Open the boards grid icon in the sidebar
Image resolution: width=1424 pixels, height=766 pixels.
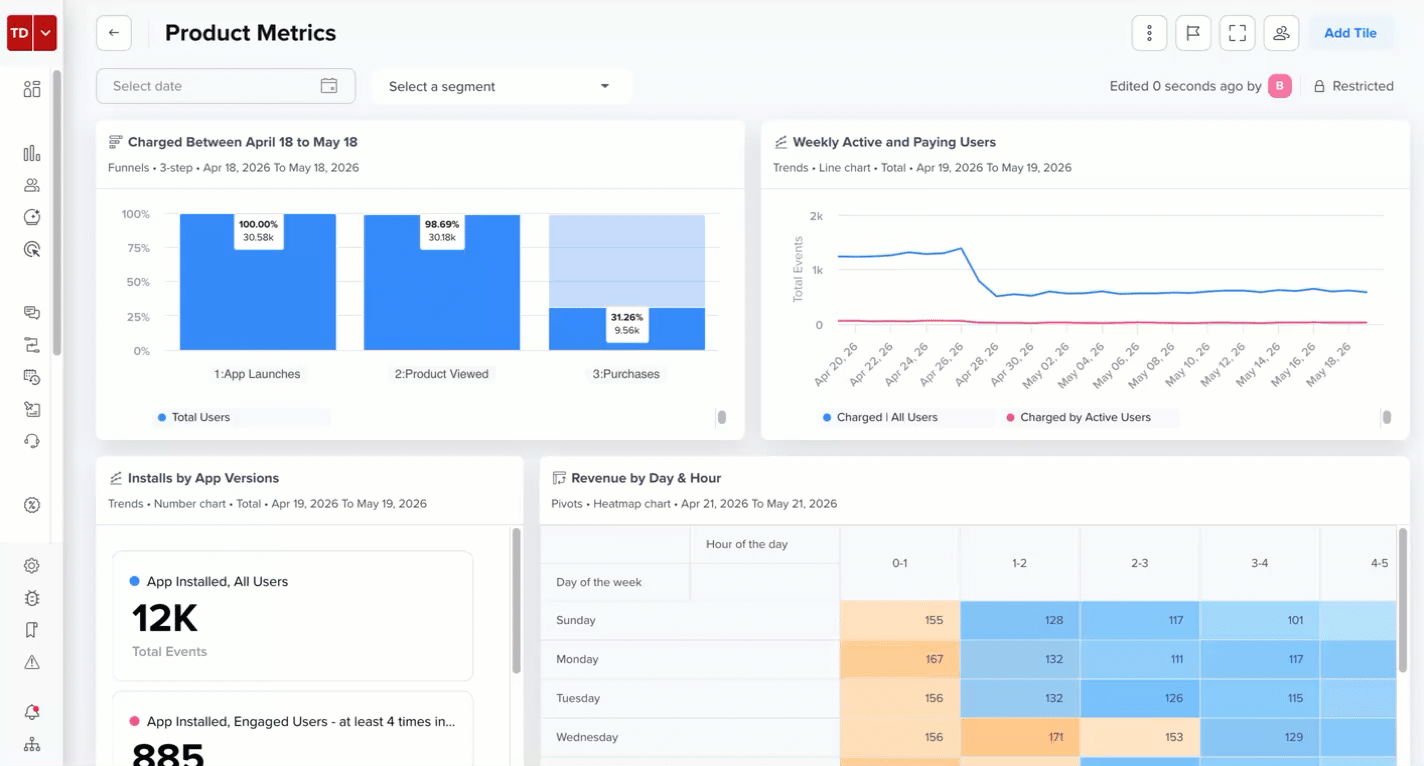pyautogui.click(x=32, y=89)
